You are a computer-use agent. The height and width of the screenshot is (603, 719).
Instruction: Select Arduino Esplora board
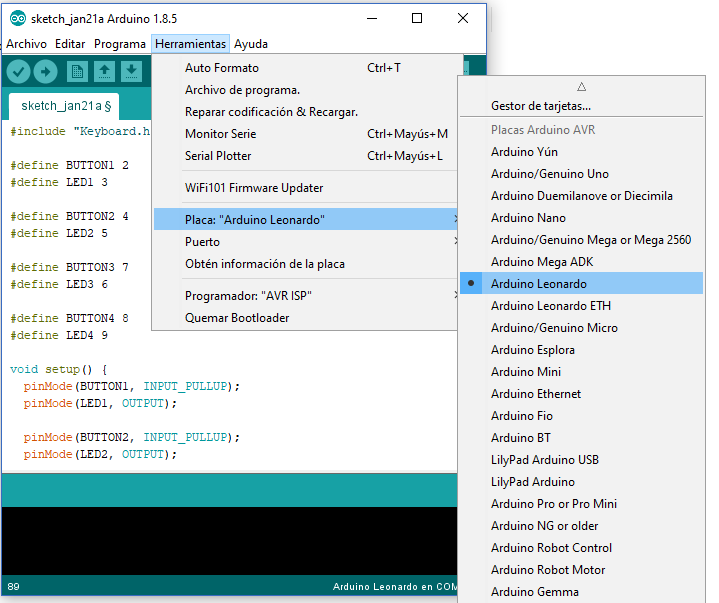(581, 350)
